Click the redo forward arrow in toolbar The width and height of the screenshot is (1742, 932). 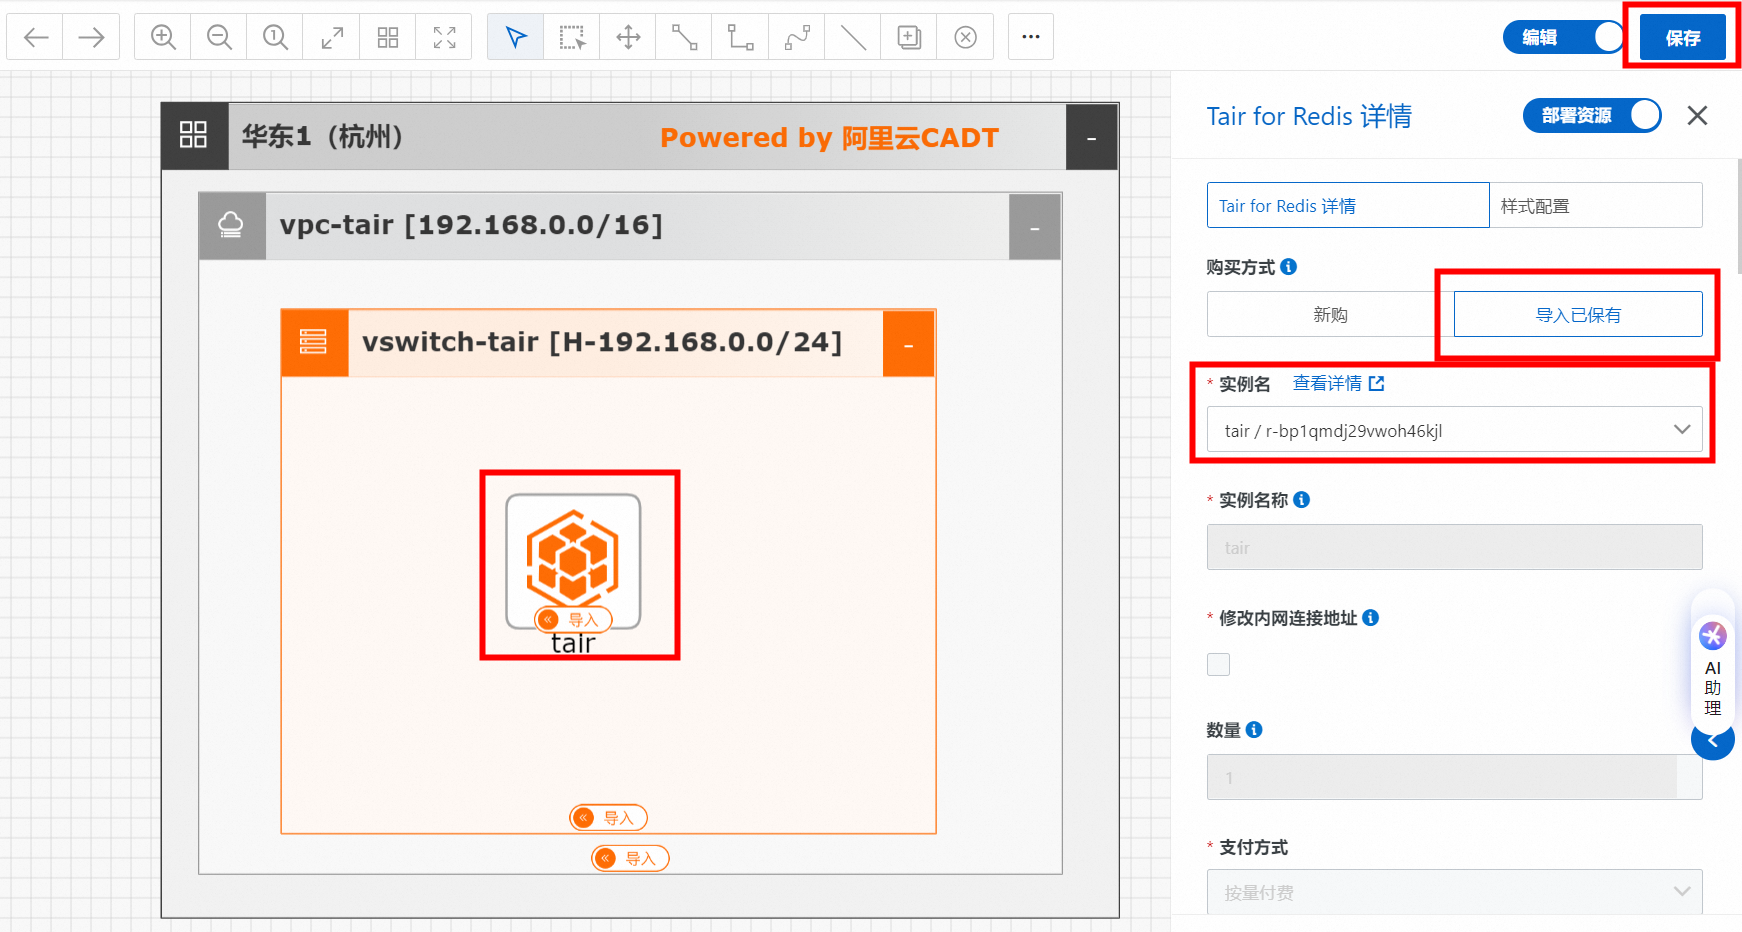92,38
